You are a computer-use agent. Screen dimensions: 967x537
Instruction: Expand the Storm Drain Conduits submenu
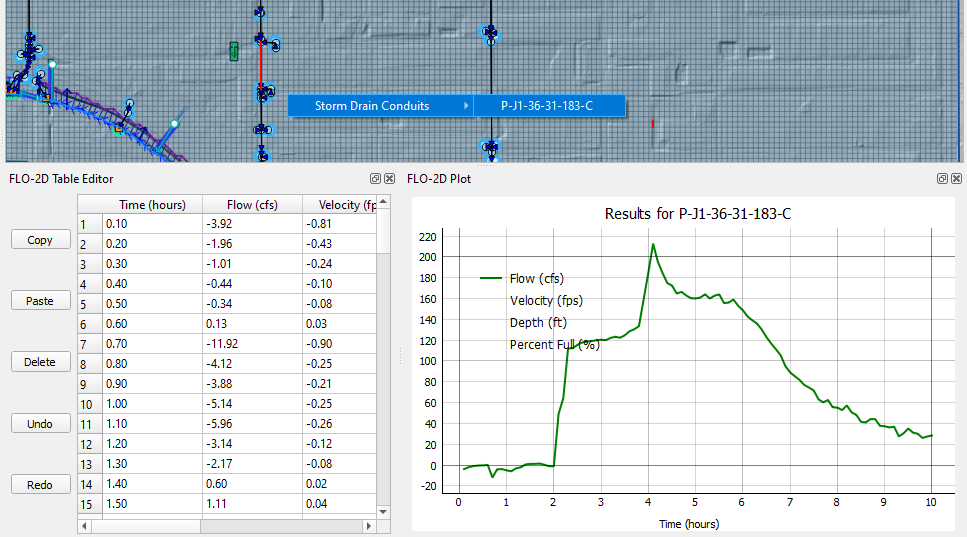click(380, 105)
